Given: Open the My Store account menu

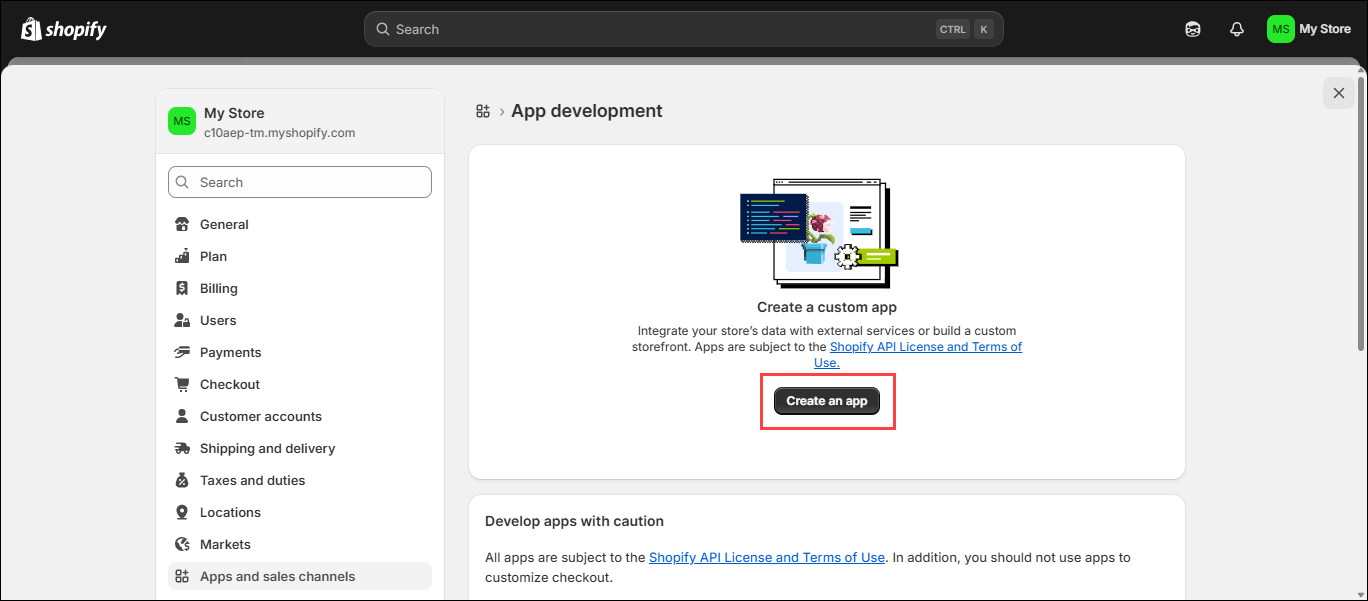Looking at the screenshot, I should (1309, 29).
